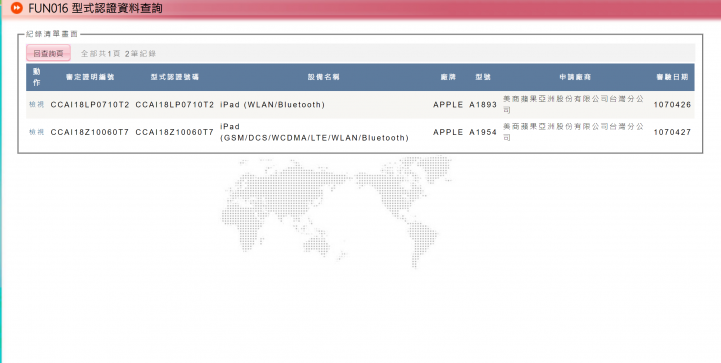Click the 紀錄清單畫面 panel label
Screen dimensions: 721x363
(52, 34)
